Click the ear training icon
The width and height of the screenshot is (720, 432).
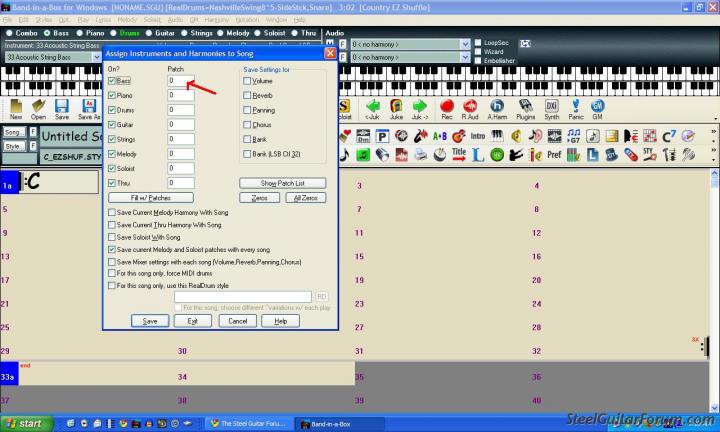pos(535,136)
